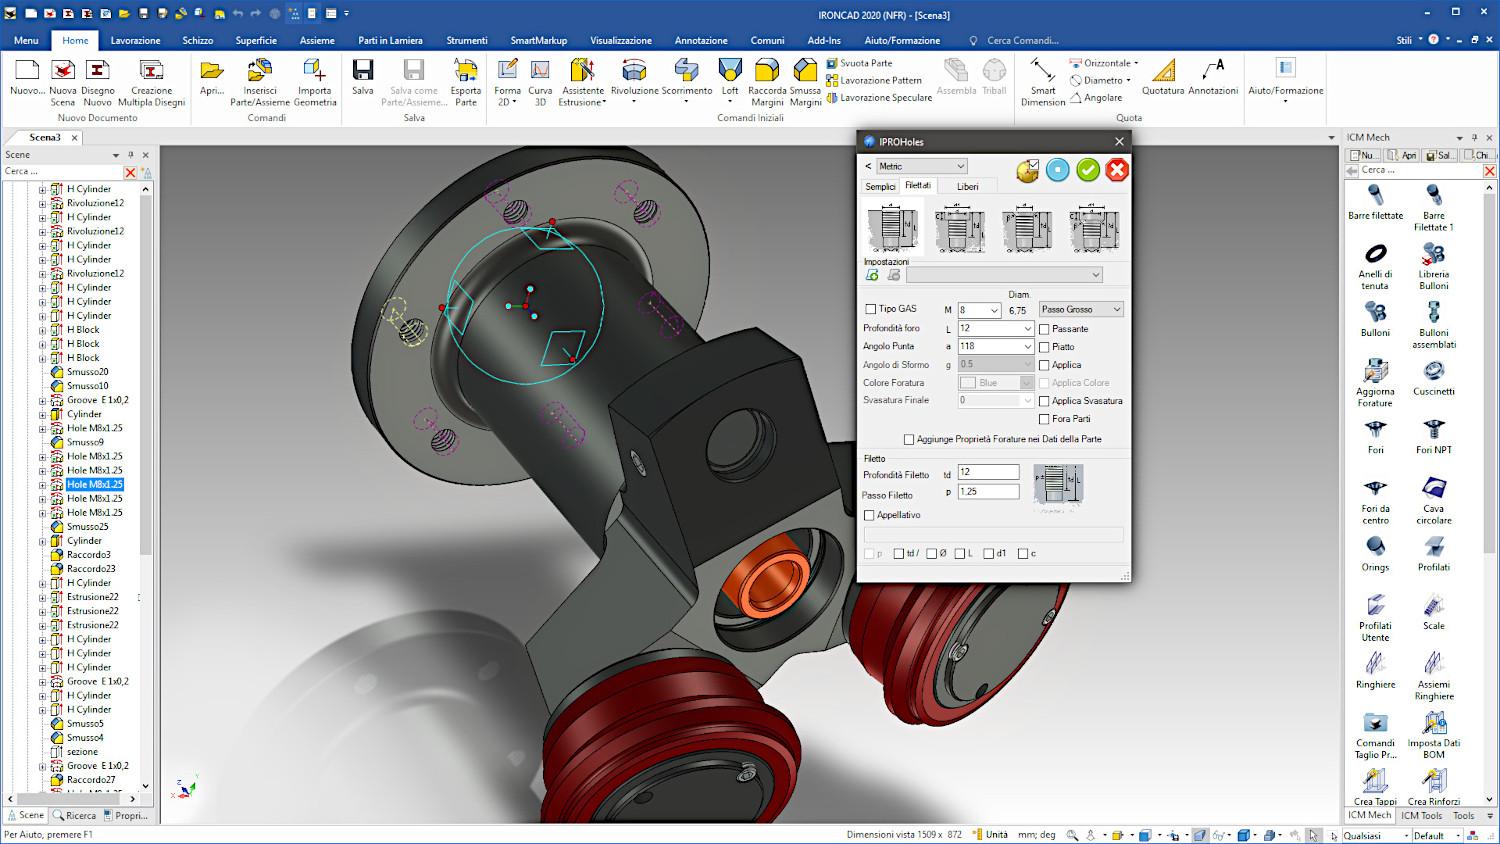Open the Profondità foro L dropdown
Viewport: 1500px width, 844px height.
pos(1027,329)
